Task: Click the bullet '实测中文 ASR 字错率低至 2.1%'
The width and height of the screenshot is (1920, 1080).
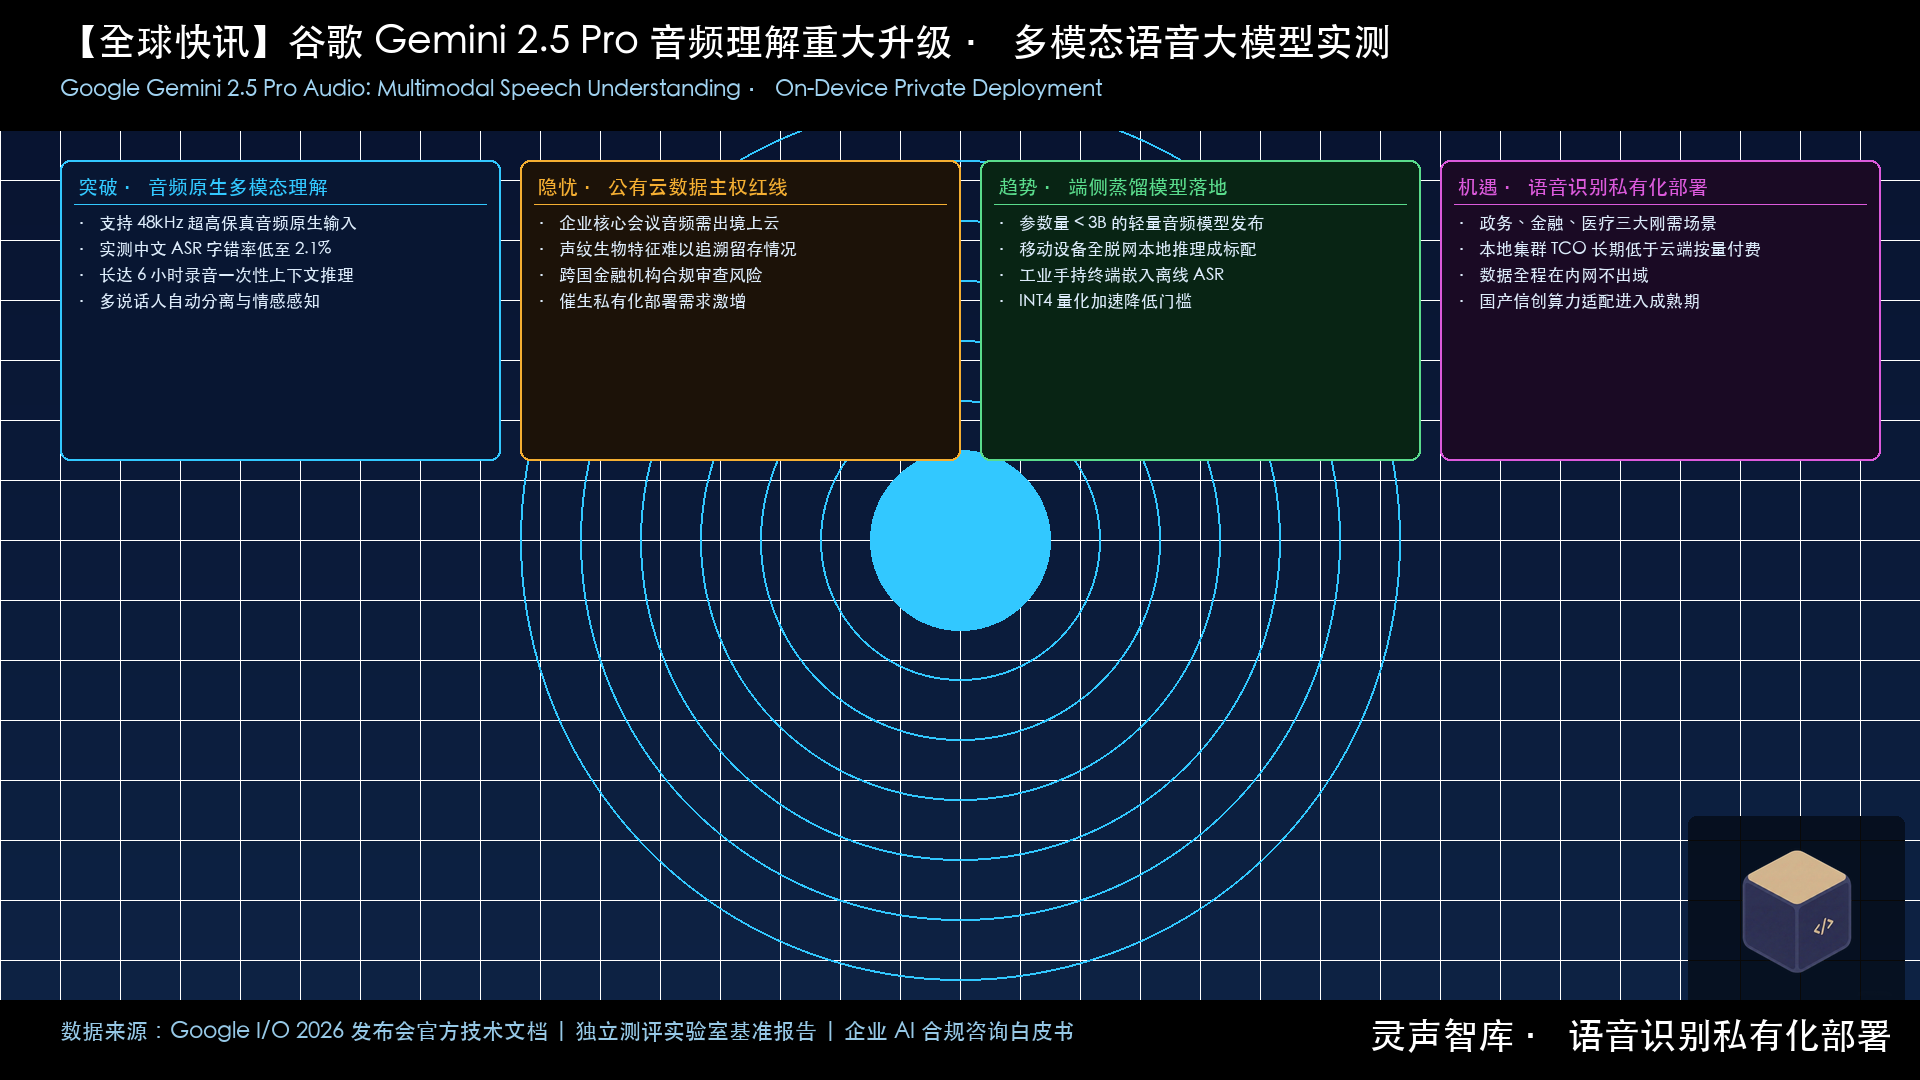Action: pyautogui.click(x=215, y=249)
